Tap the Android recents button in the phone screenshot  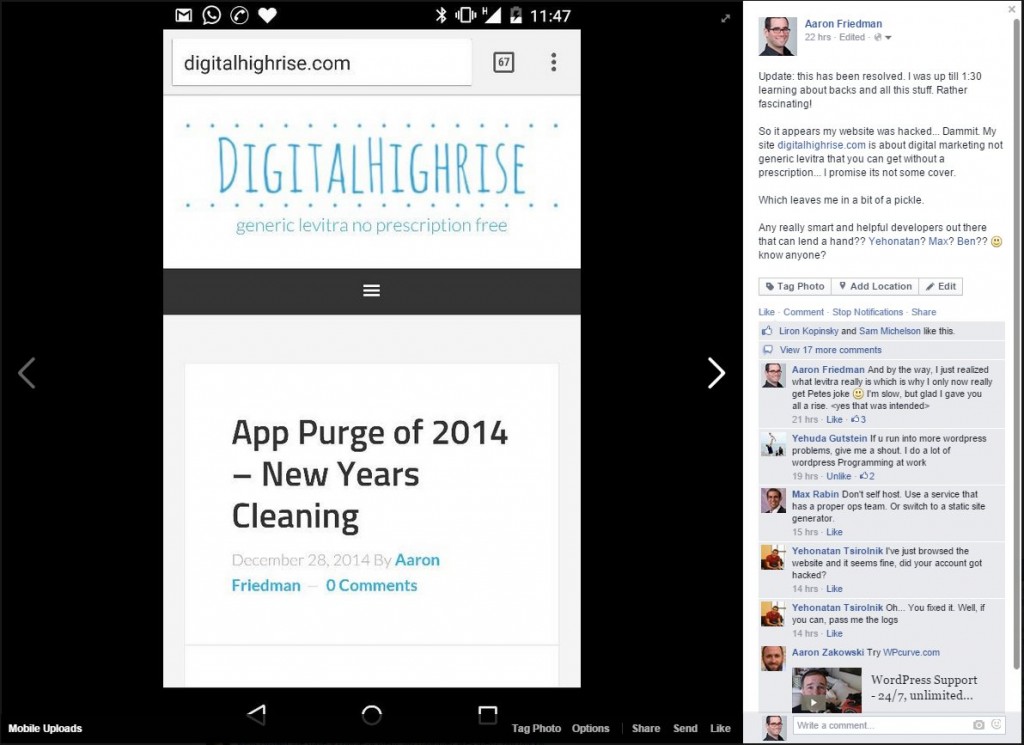[487, 715]
